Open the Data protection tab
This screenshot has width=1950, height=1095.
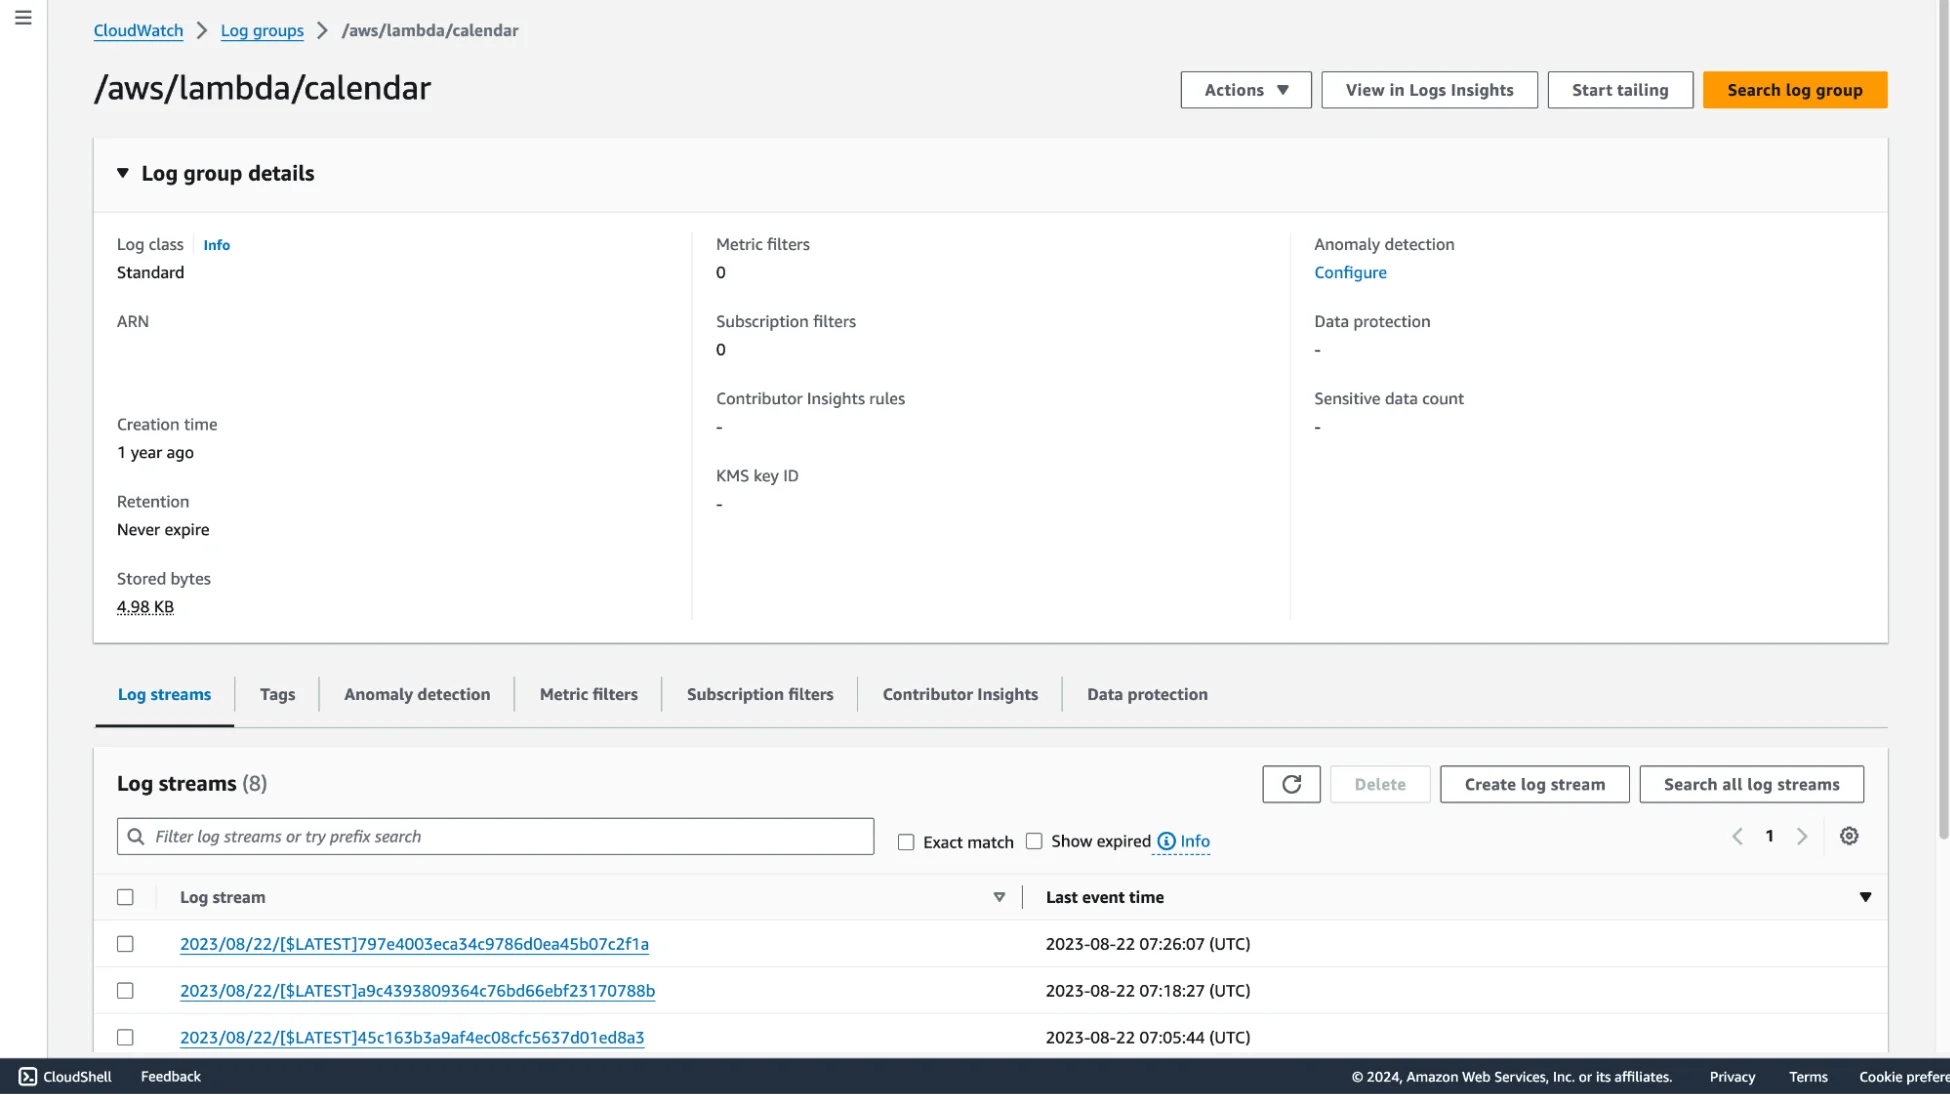[1147, 694]
